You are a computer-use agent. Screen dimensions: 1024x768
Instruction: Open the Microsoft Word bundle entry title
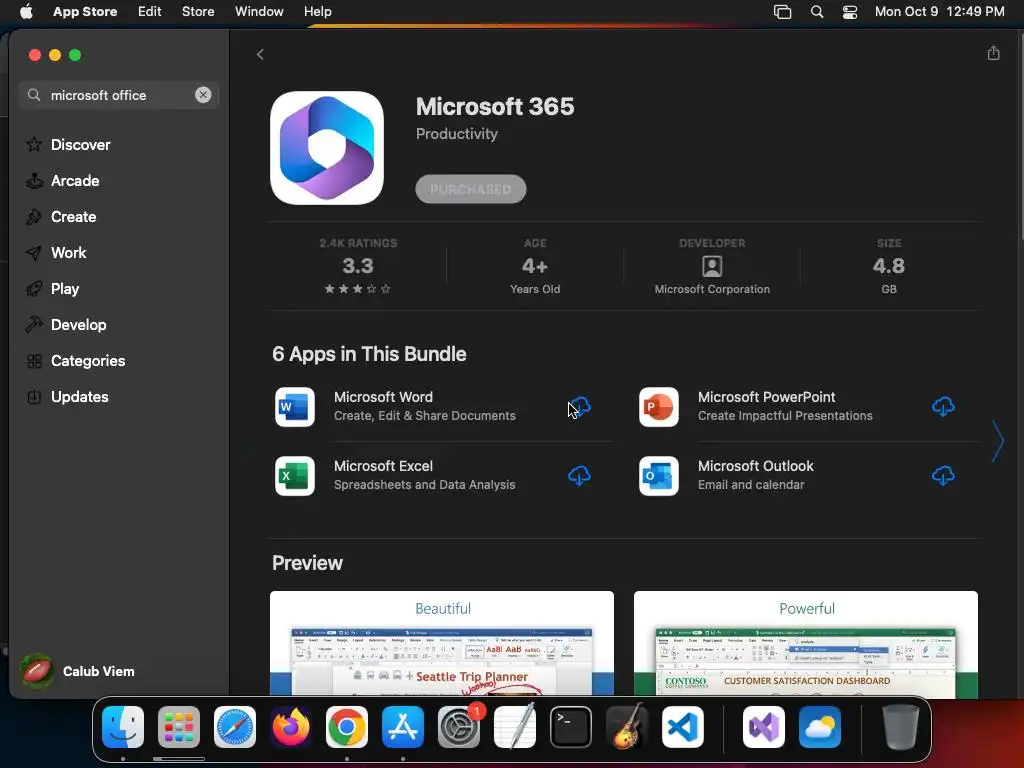[383, 397]
